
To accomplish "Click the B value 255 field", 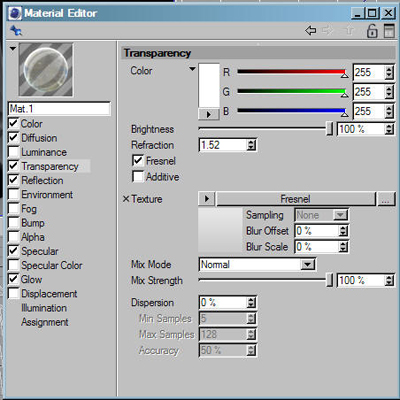I will click(x=369, y=111).
